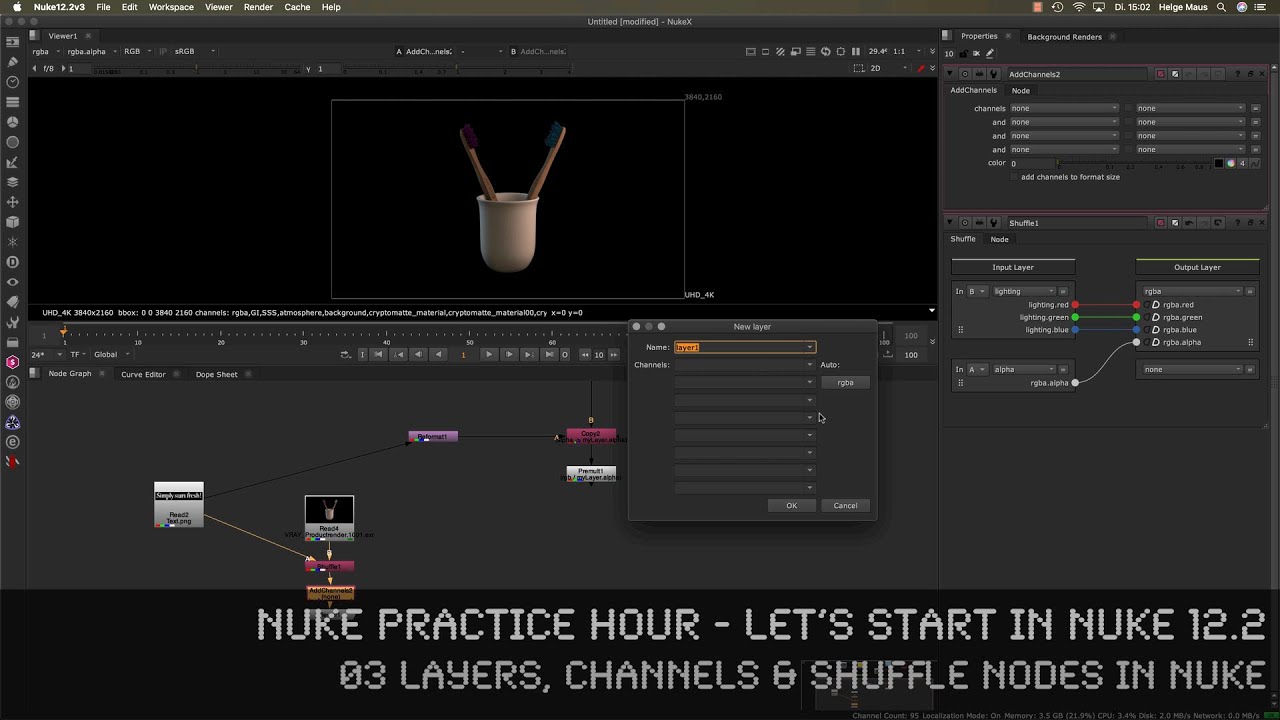Click Cancel in New layer dialog
This screenshot has height=720, width=1280.
[845, 505]
